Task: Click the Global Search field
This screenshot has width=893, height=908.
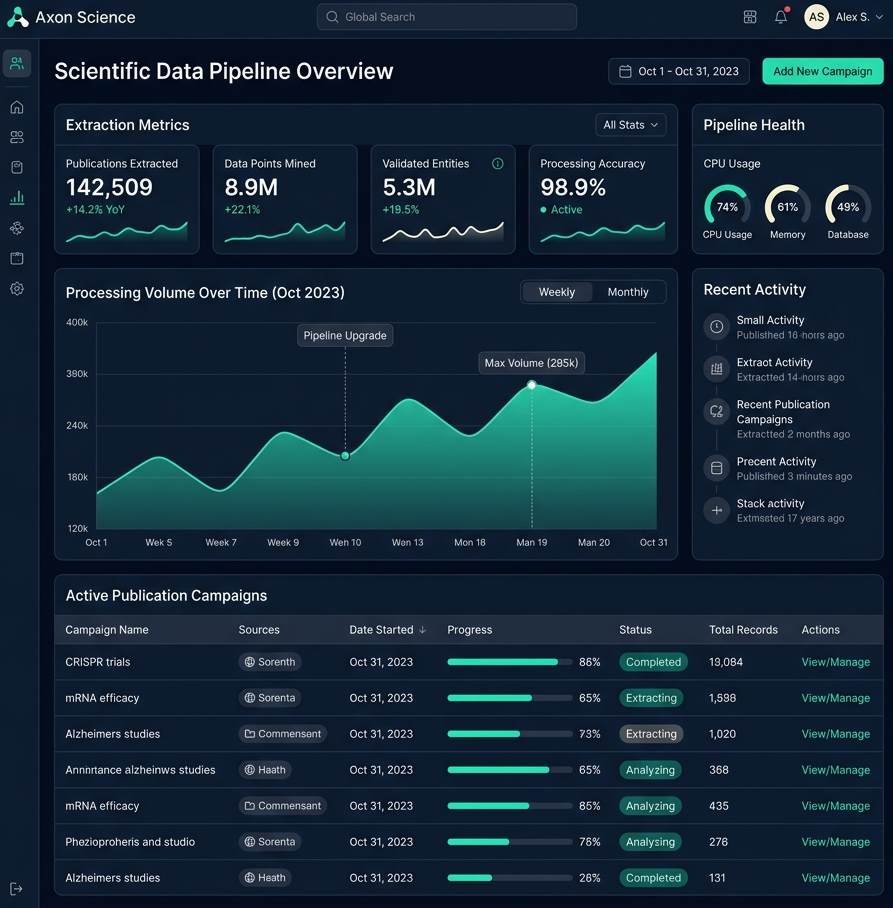Action: 446,17
